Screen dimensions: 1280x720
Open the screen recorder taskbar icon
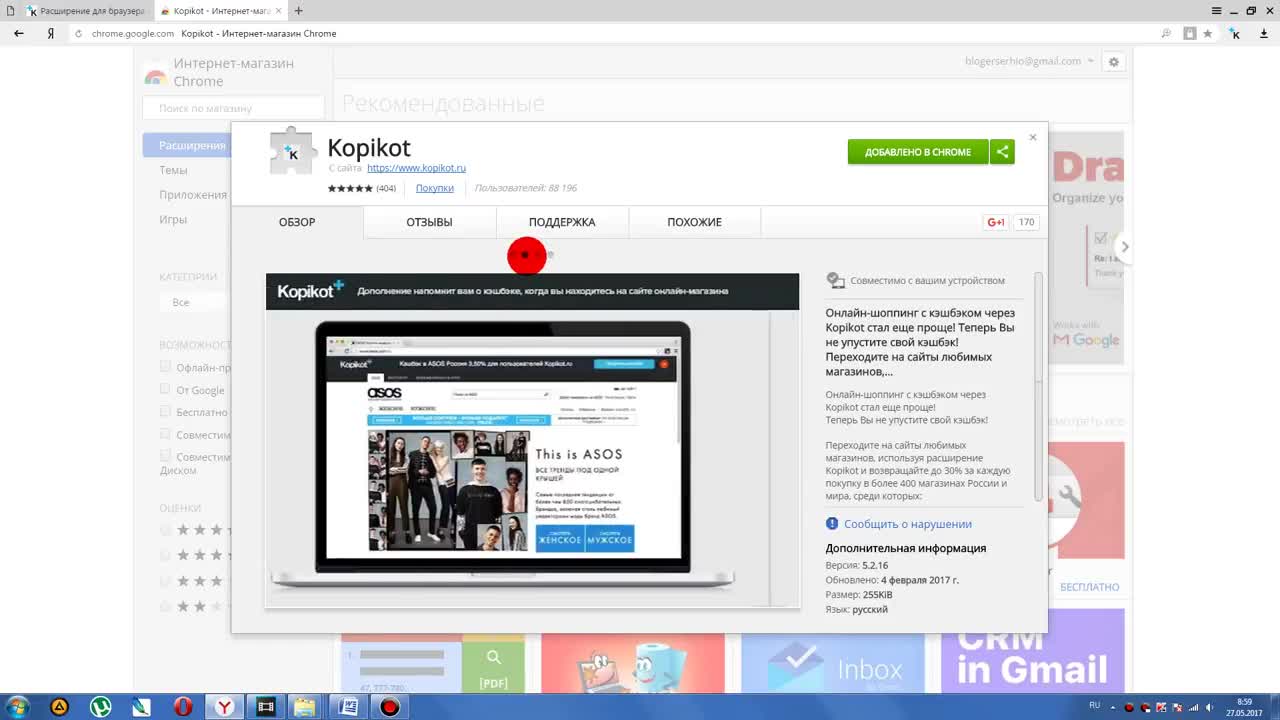pyautogui.click(x=389, y=707)
